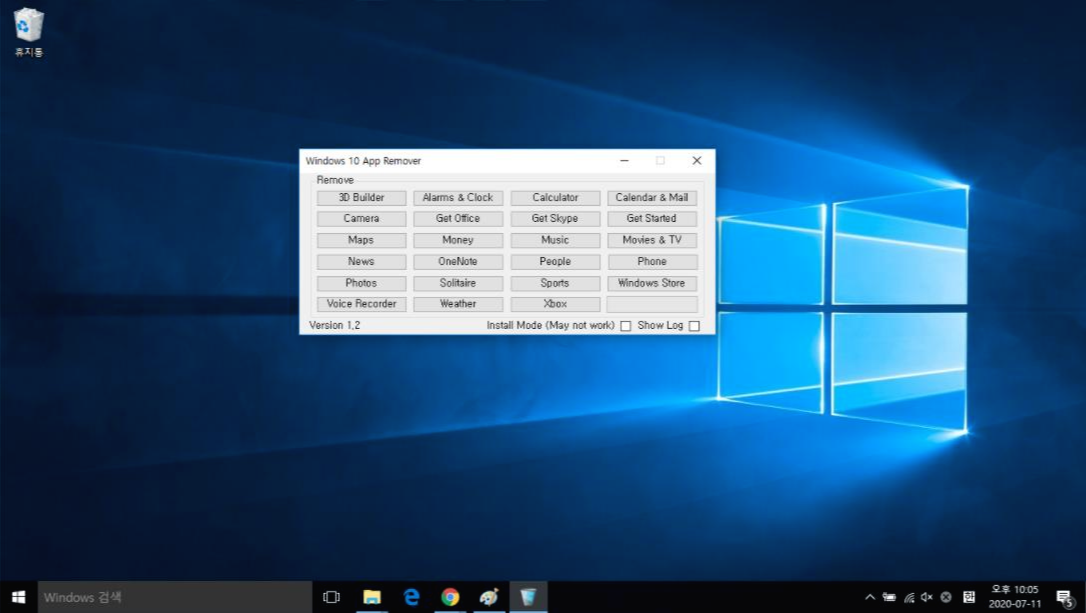Close the Windows 10 App Remover window
Screen dimensions: 1086x613
(697, 161)
